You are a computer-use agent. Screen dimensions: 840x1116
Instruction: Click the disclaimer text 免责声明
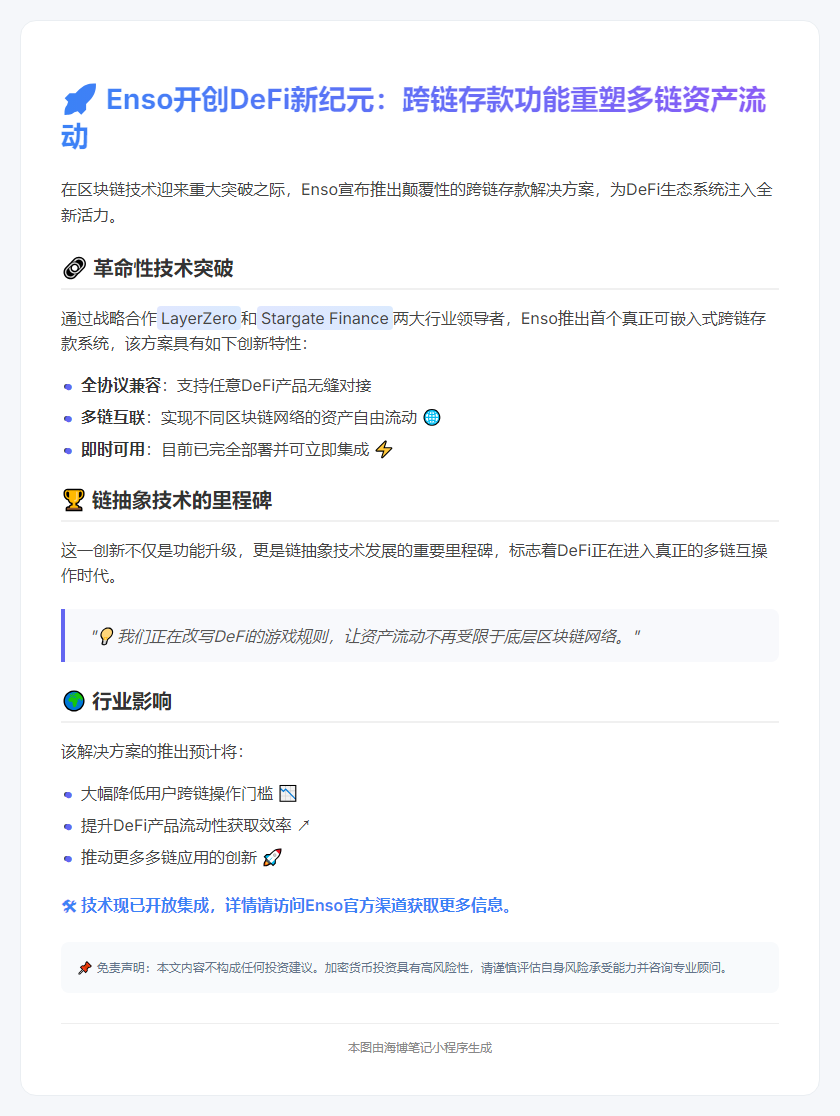[x=413, y=968]
